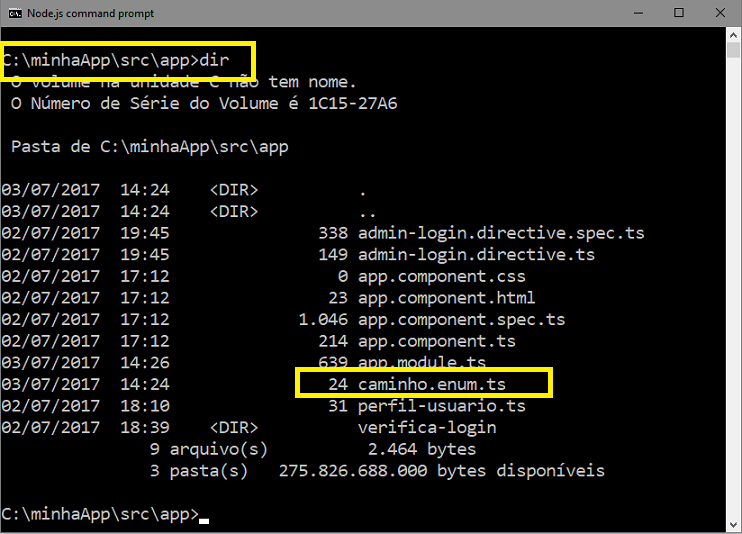Click the vertical scrollbar track below thumb

pyautogui.click(x=733, y=287)
